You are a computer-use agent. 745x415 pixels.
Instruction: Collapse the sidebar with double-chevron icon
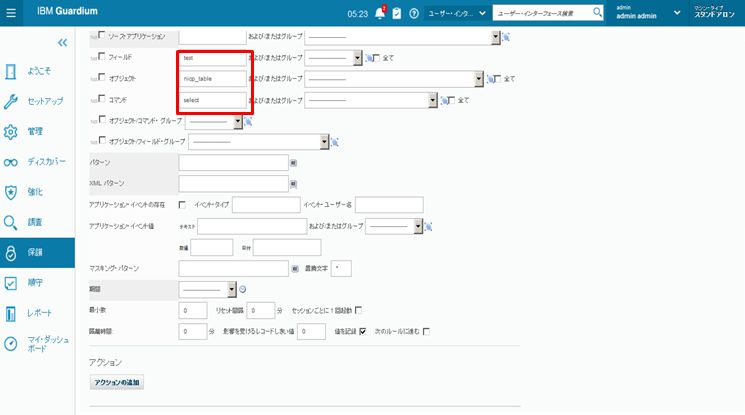tap(62, 43)
